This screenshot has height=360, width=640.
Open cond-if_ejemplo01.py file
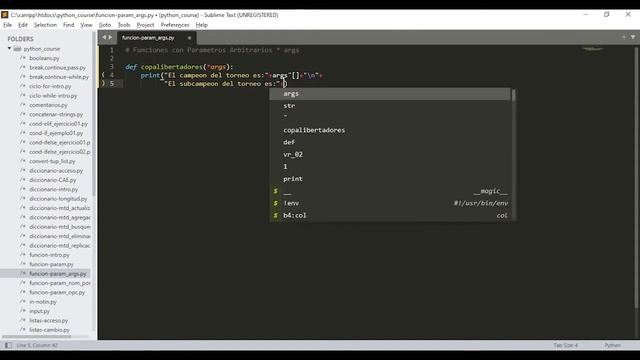coord(56,133)
